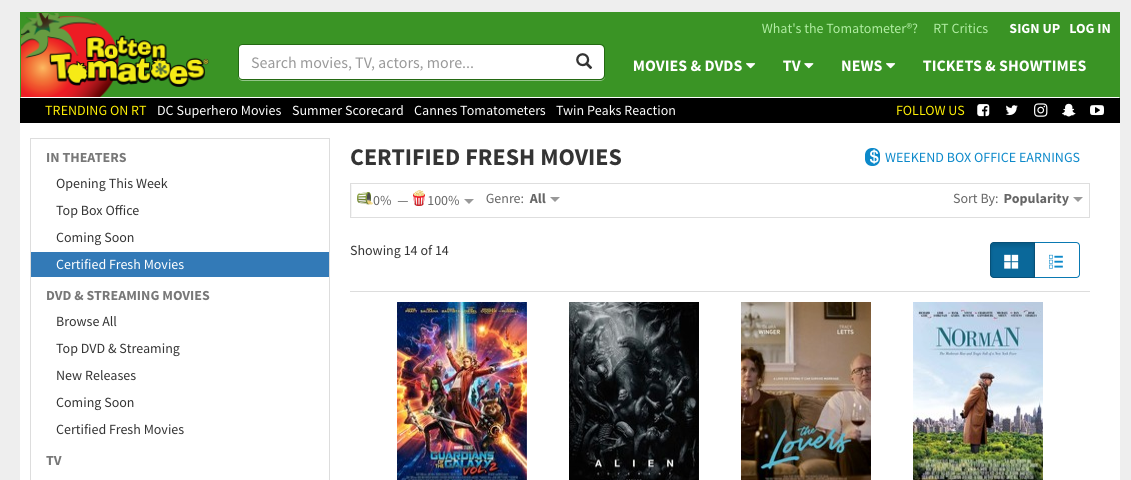Open Rotten Tomatoes Twitter icon

click(1011, 110)
